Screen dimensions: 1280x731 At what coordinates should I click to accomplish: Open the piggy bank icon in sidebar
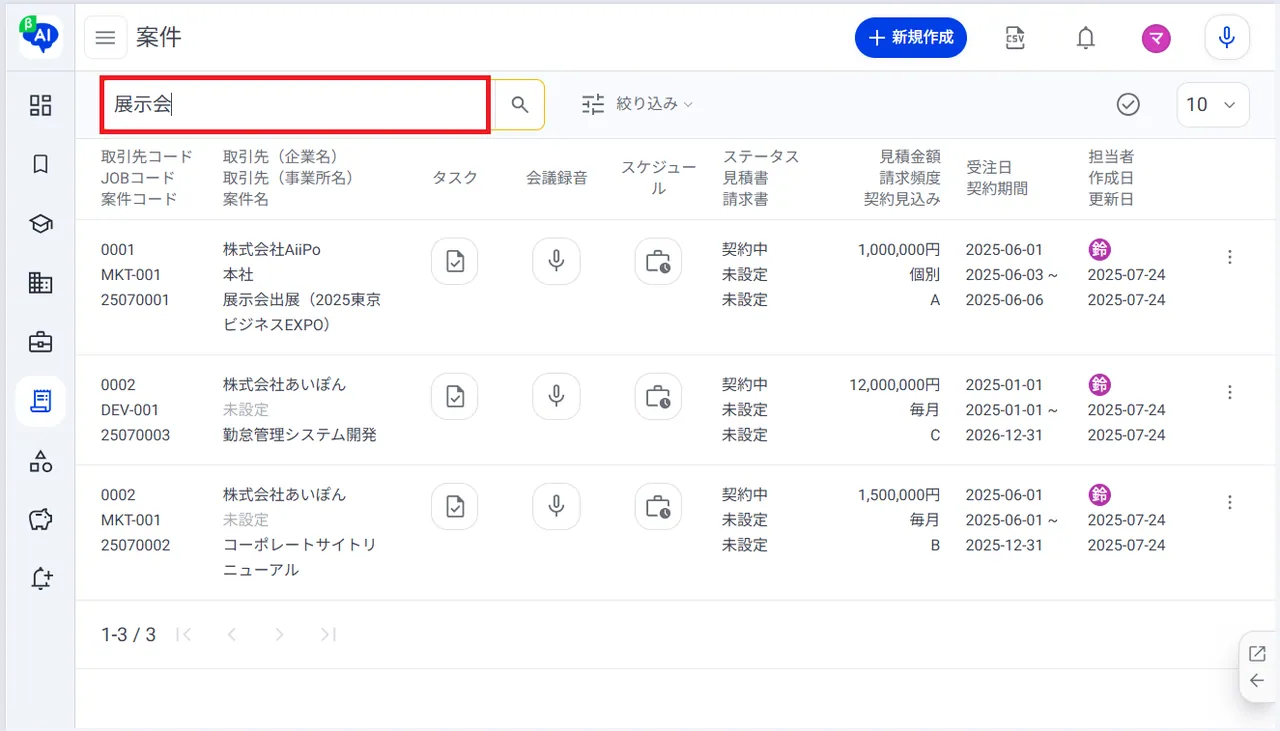click(40, 520)
